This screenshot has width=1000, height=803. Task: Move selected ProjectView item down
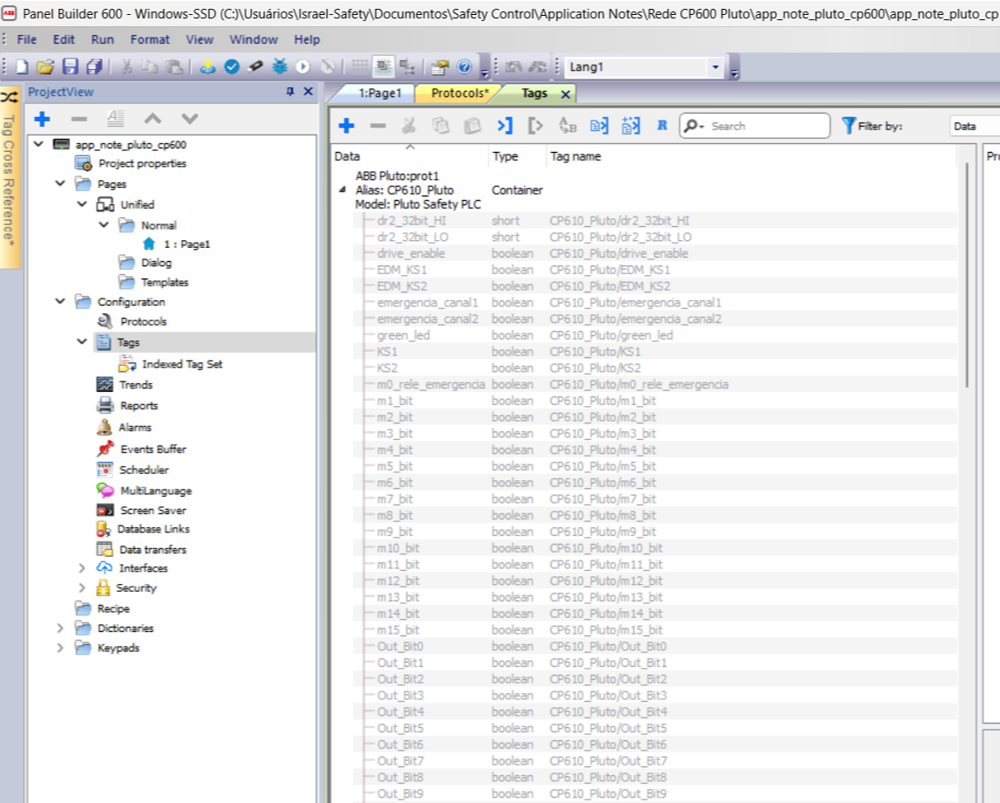click(190, 119)
